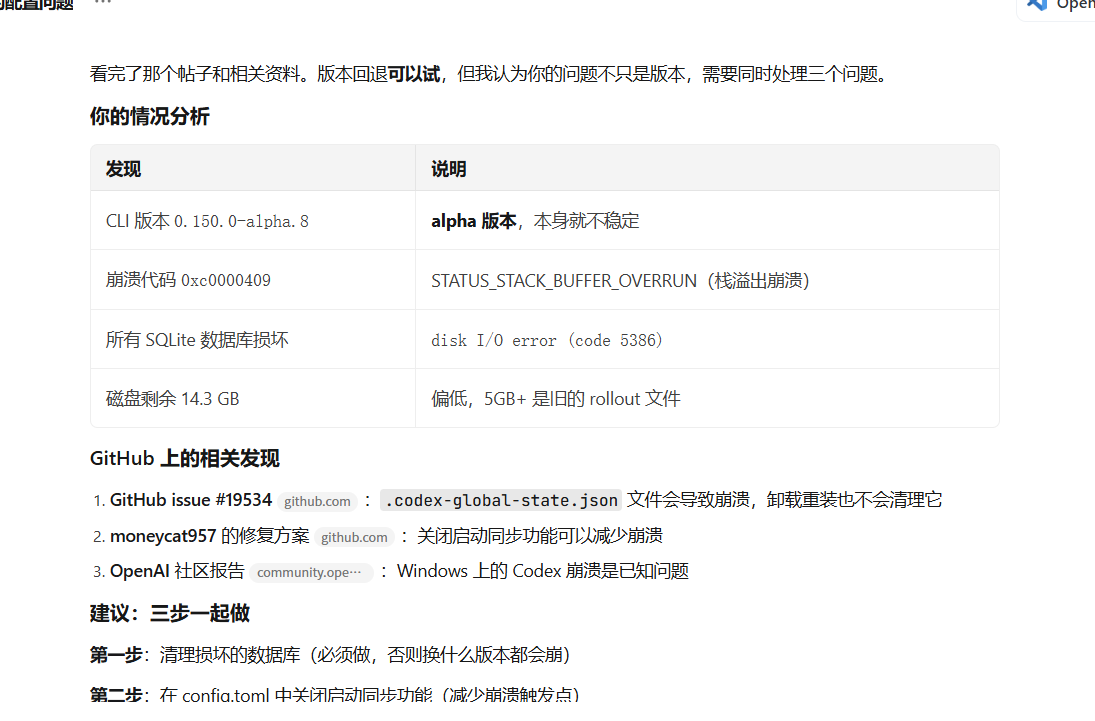
Task: Open the github.com citation for issue #19534
Action: pyautogui.click(x=317, y=502)
